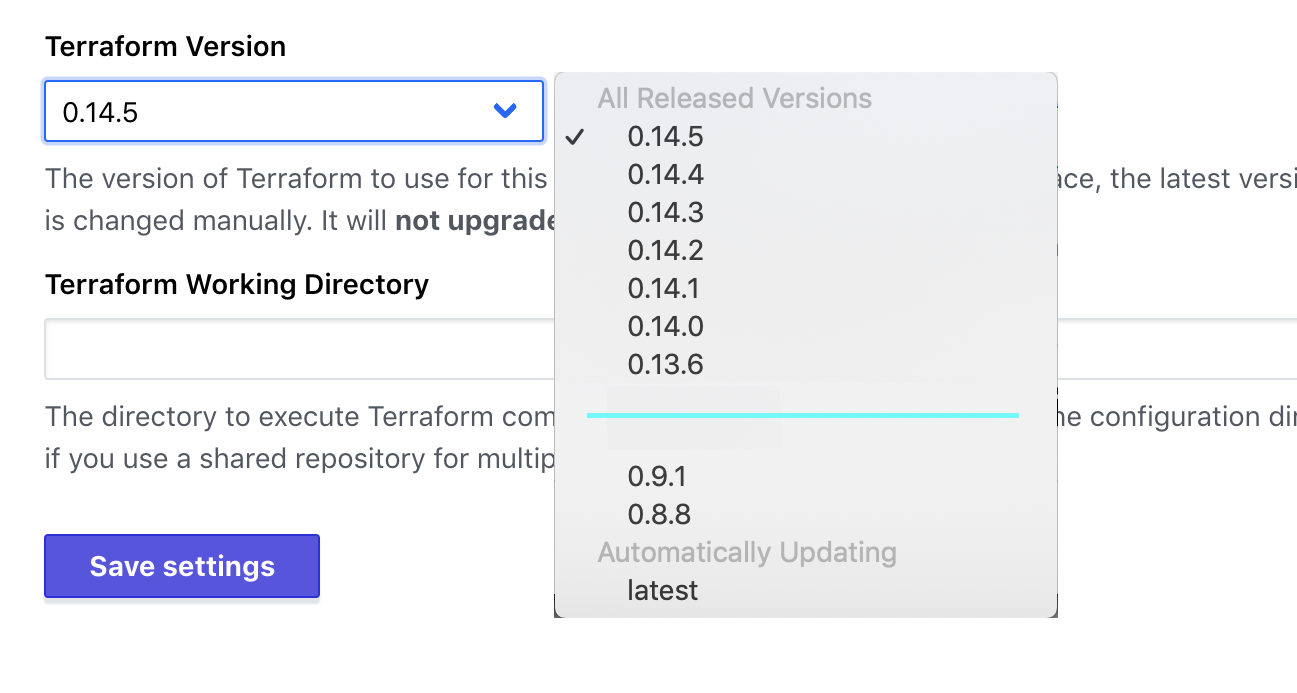Click the Terraform Version label
The image size is (1297, 693).
[x=166, y=47]
